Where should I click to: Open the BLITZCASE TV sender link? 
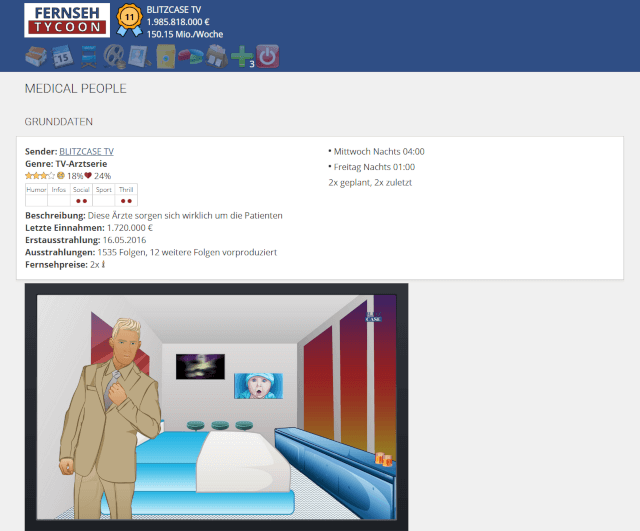click(x=87, y=151)
